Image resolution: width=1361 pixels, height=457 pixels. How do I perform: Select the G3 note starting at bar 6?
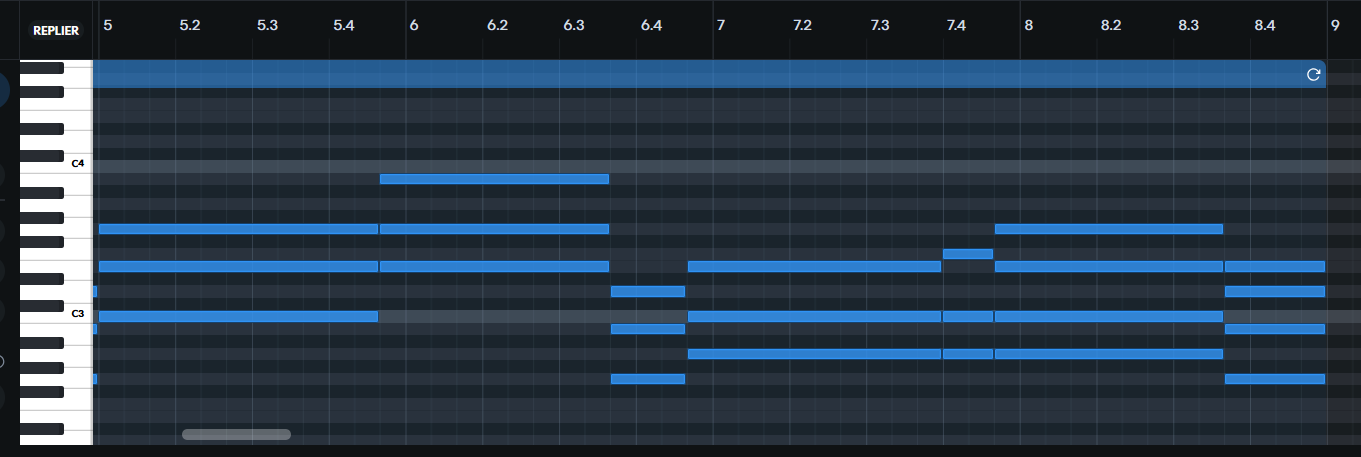494,229
